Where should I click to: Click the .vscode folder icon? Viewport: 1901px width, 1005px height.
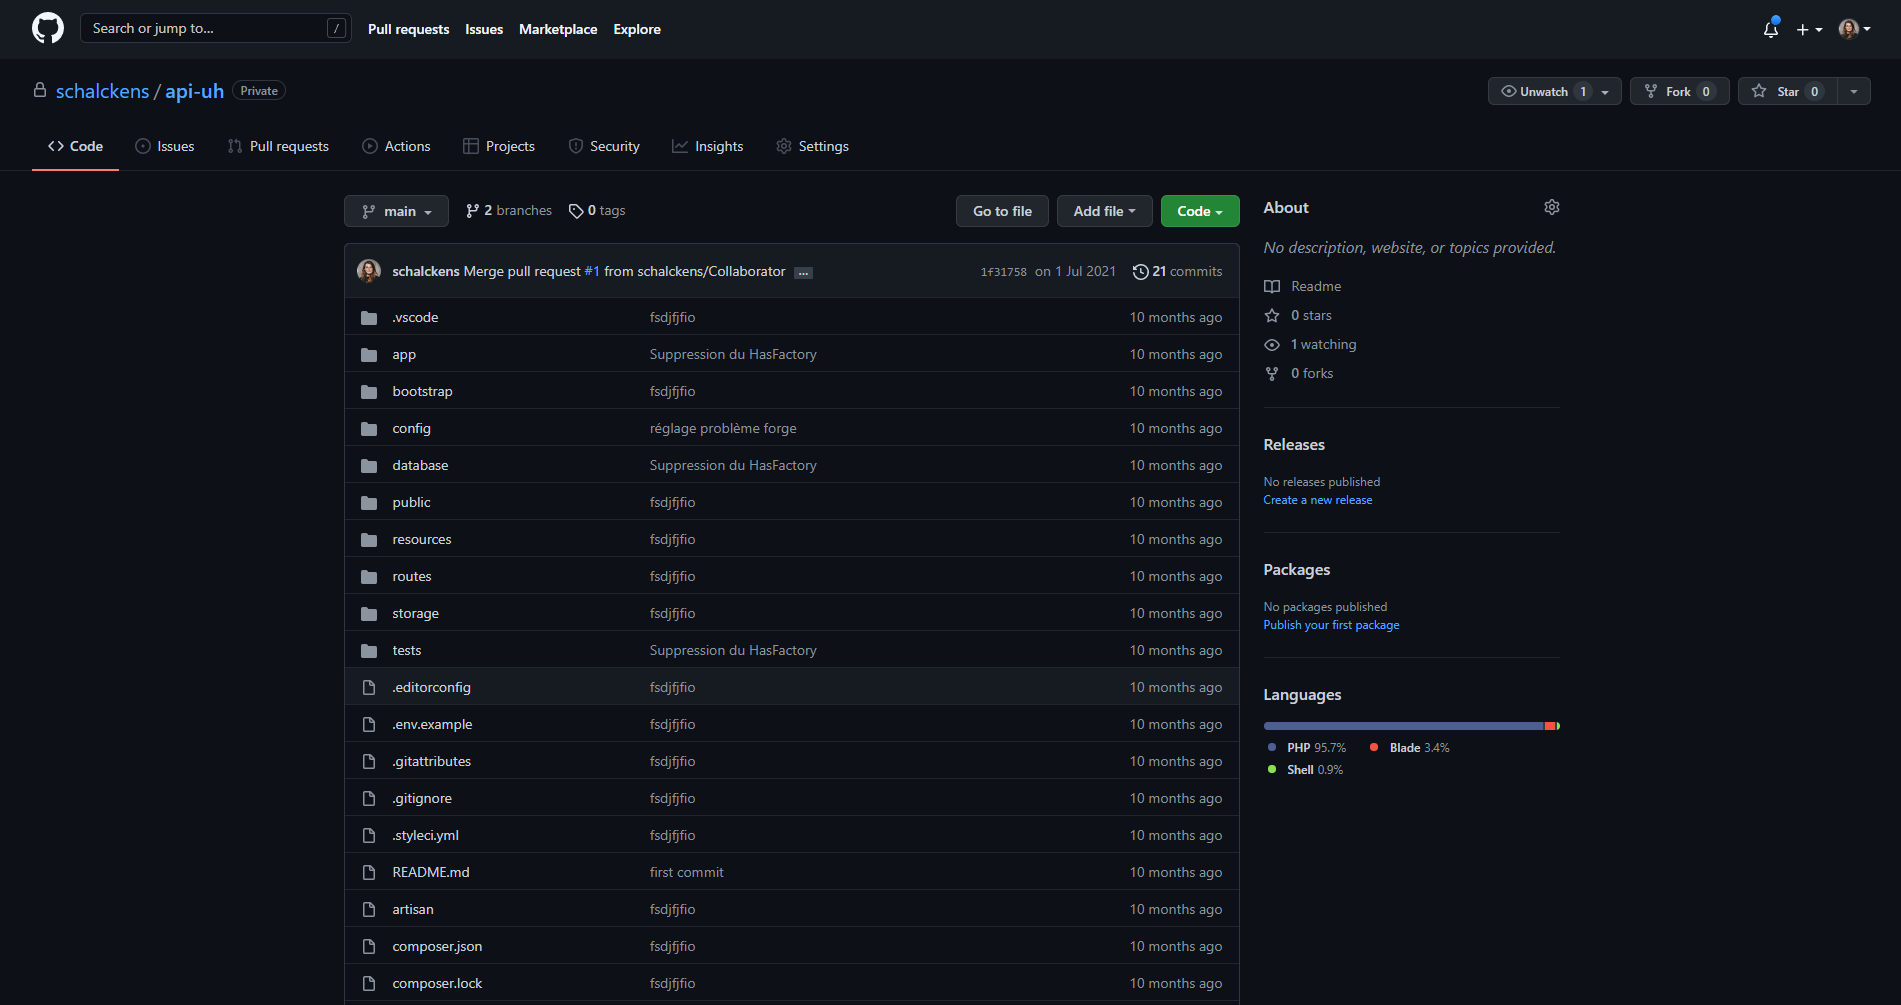click(x=369, y=318)
